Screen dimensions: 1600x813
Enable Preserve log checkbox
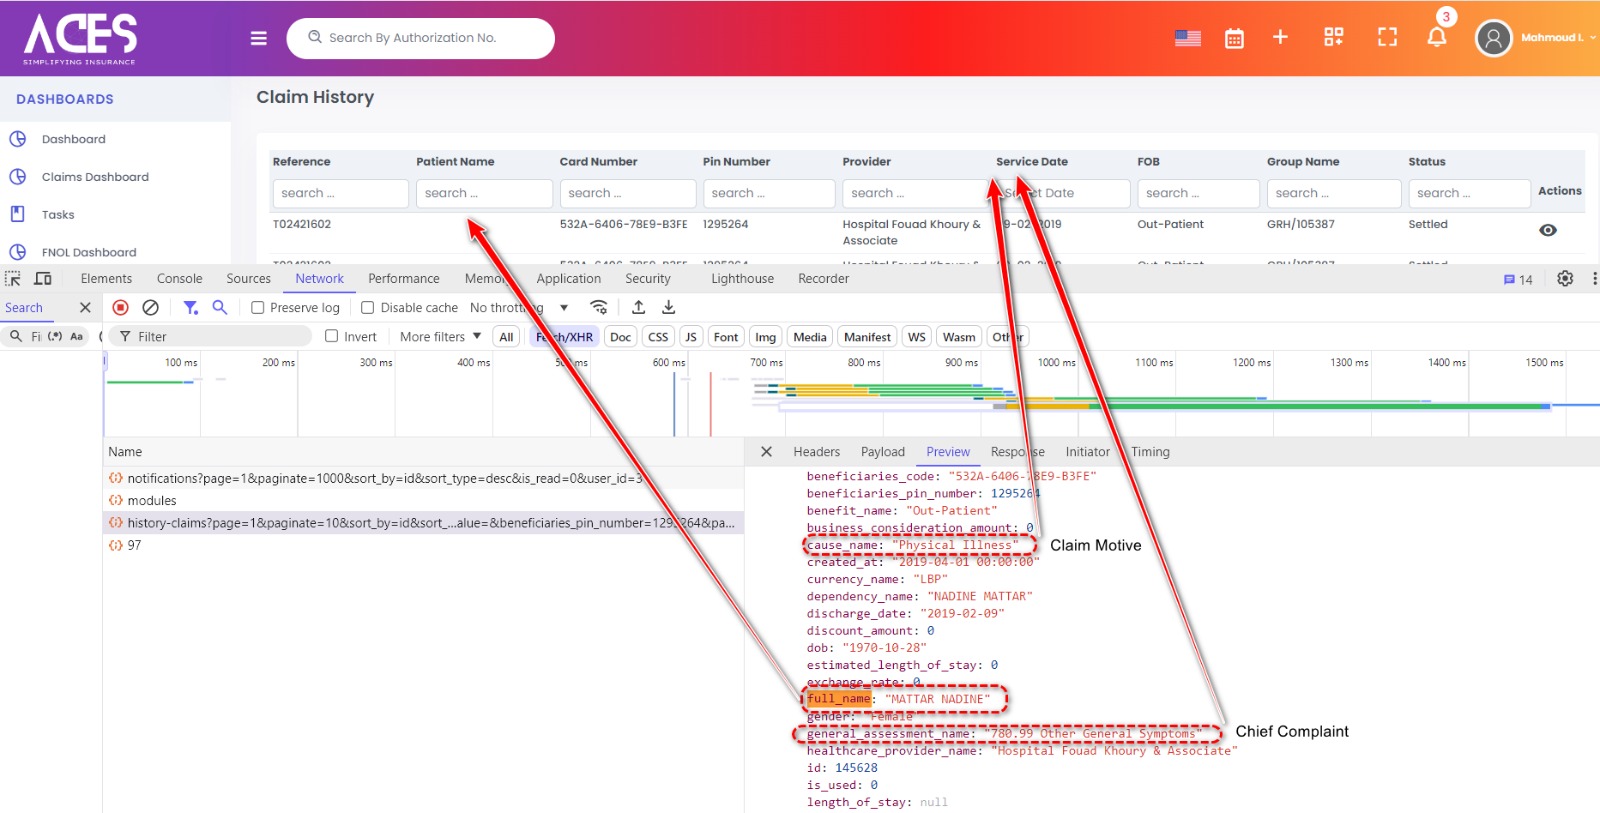[258, 308]
